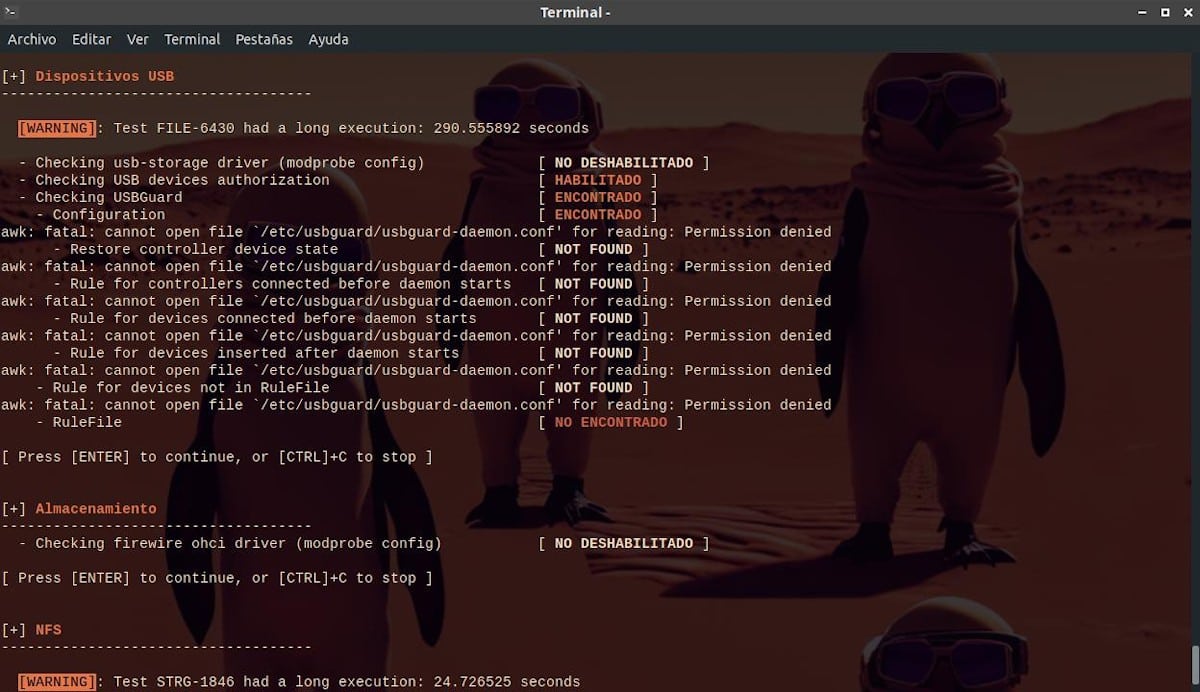The height and width of the screenshot is (692, 1200).
Task: Open the Ayuda menu
Action: coord(328,39)
